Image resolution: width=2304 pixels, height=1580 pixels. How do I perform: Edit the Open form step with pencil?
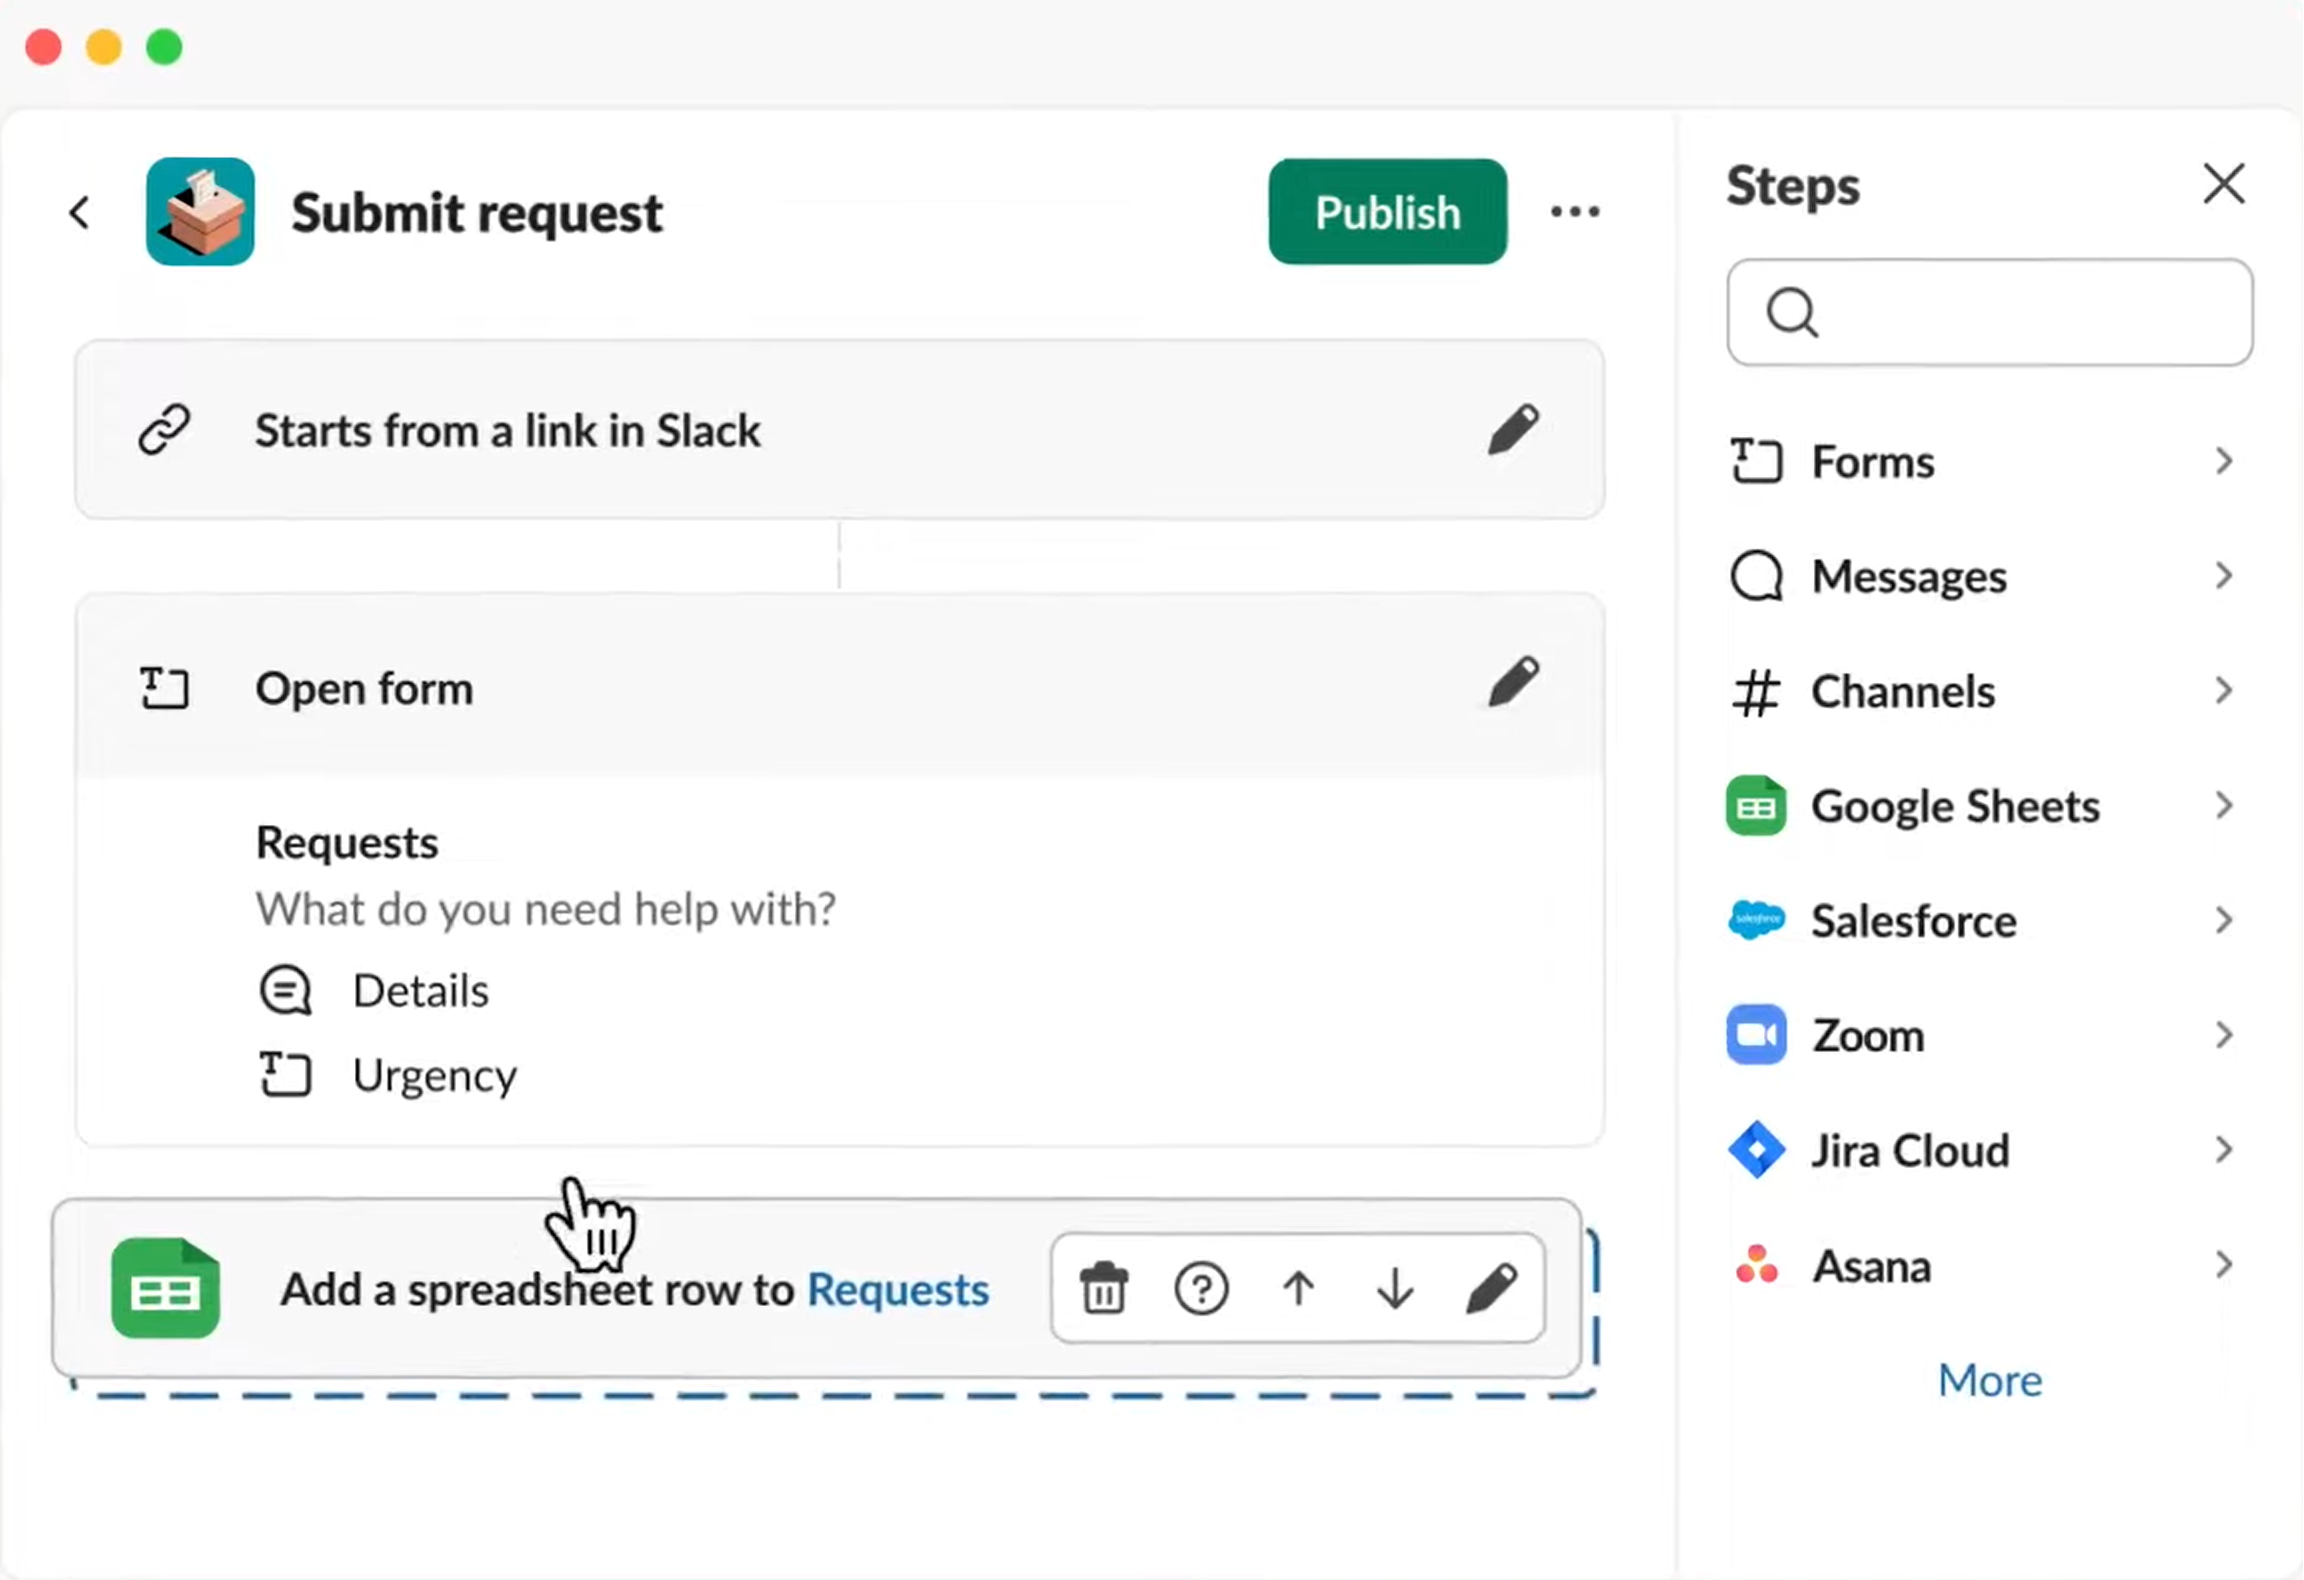1513,683
